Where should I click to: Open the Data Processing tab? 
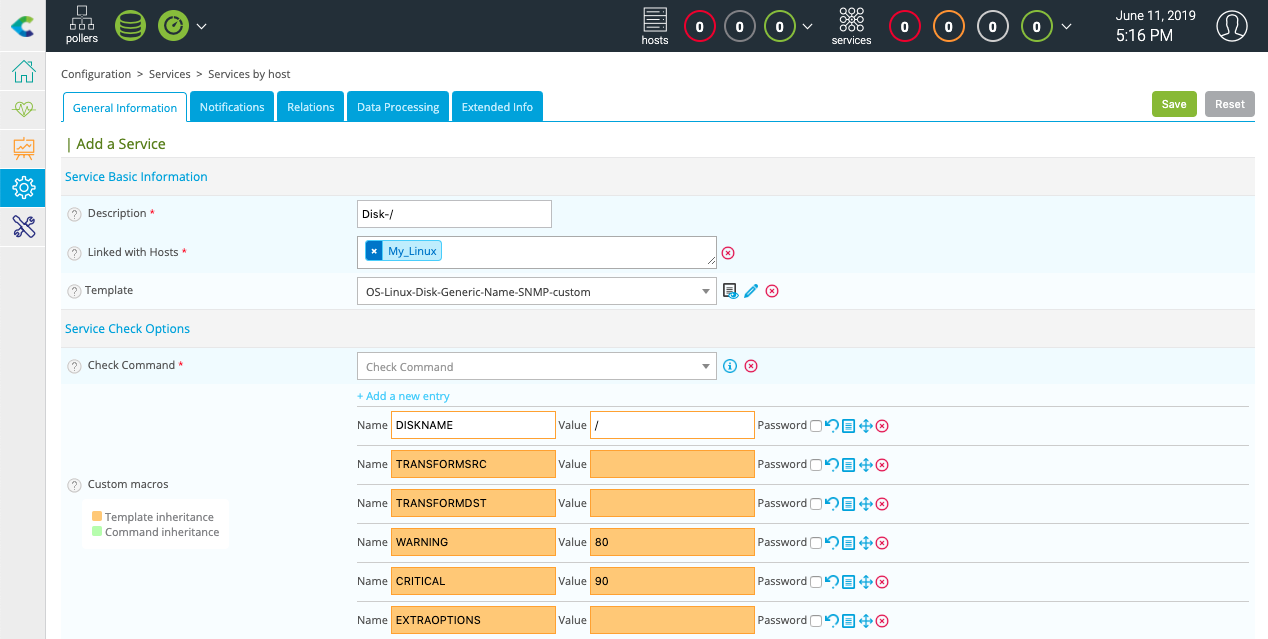398,107
